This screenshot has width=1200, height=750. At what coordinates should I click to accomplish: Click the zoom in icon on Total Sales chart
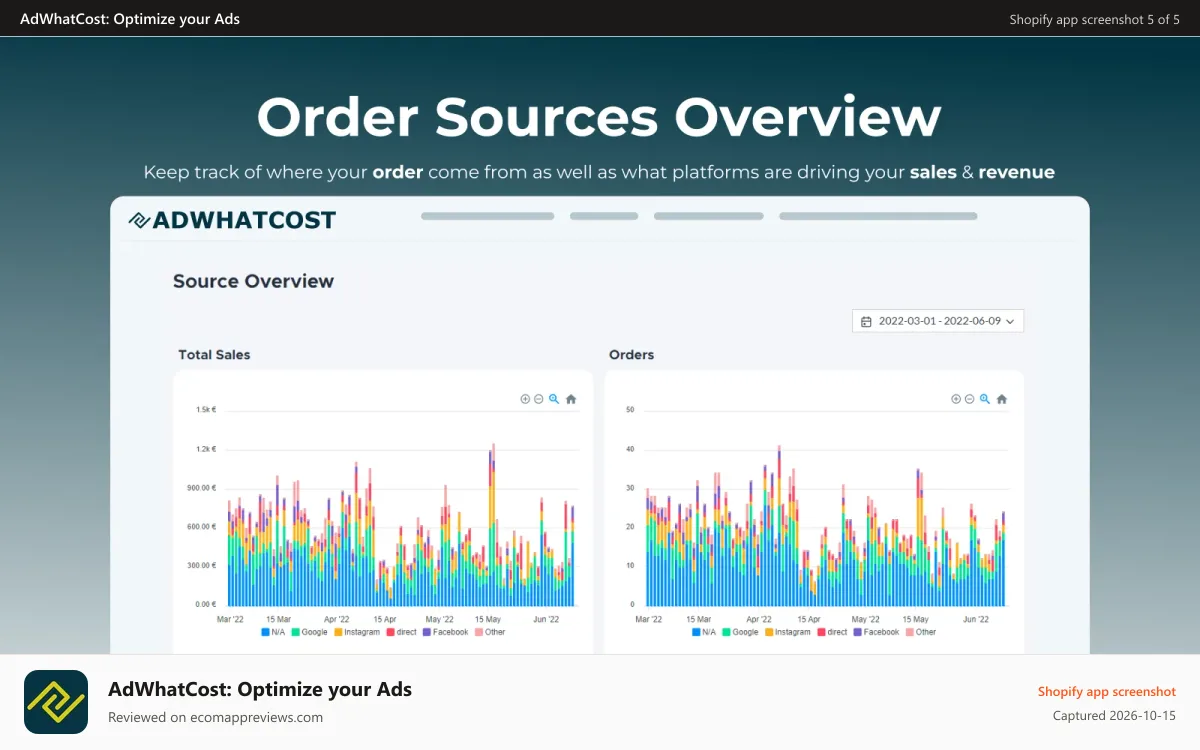point(525,399)
